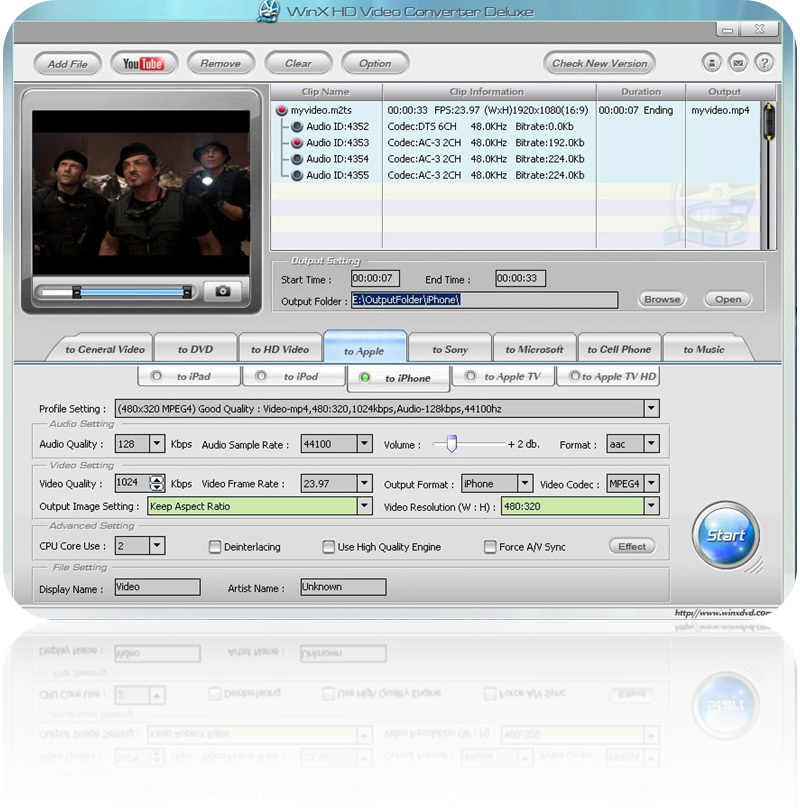Click the trim end handle under the preview
The width and height of the screenshot is (800, 811).
tap(187, 292)
